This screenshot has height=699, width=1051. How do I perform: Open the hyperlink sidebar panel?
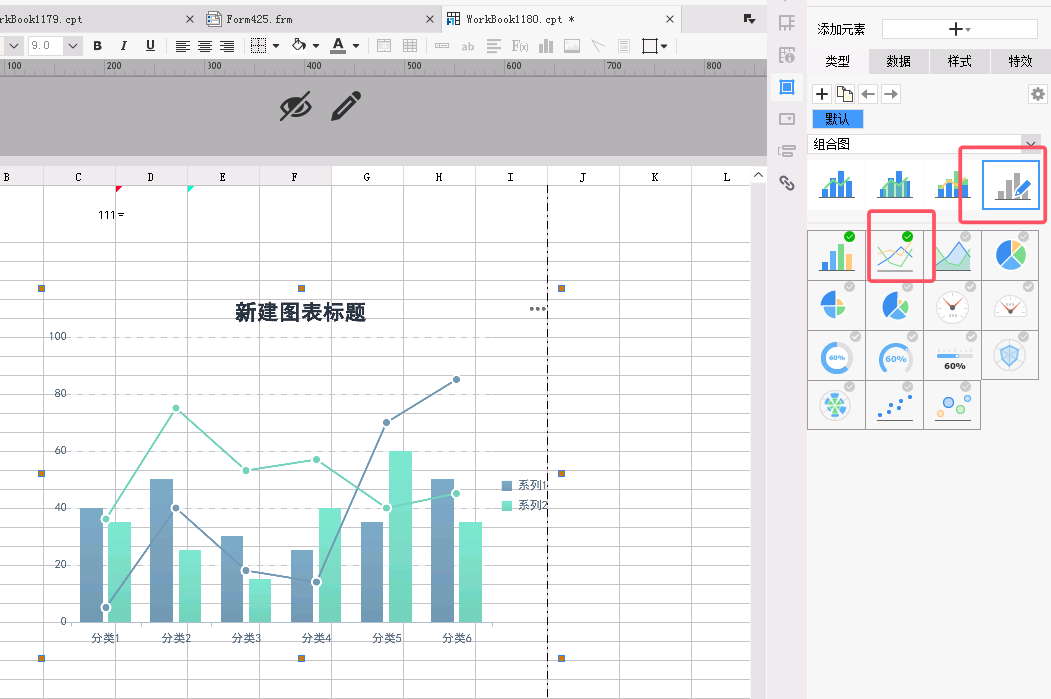[x=787, y=182]
